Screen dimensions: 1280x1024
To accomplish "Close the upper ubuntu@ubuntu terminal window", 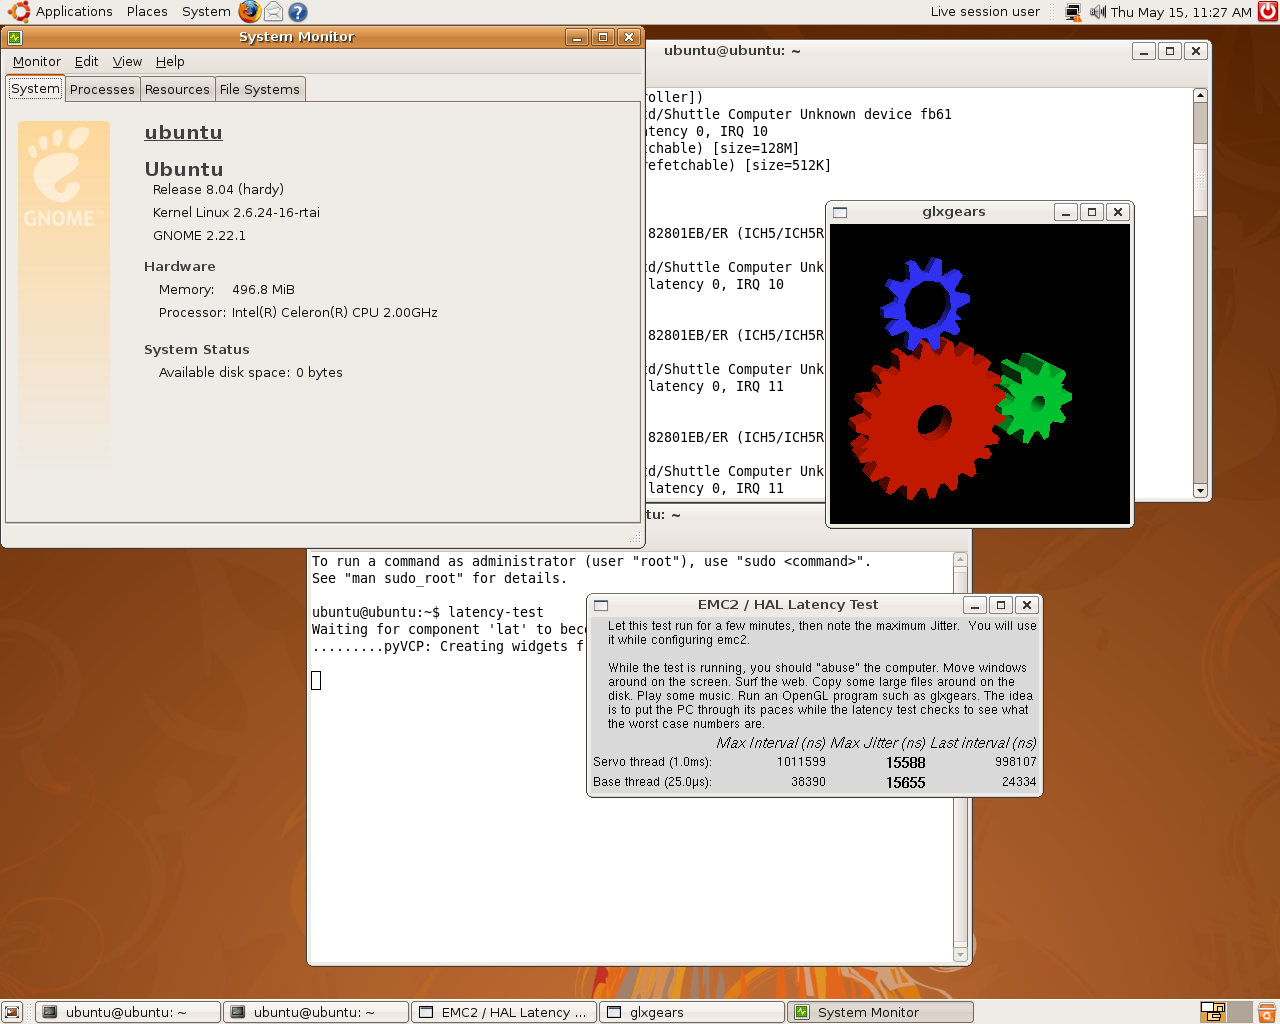I will [1196, 51].
